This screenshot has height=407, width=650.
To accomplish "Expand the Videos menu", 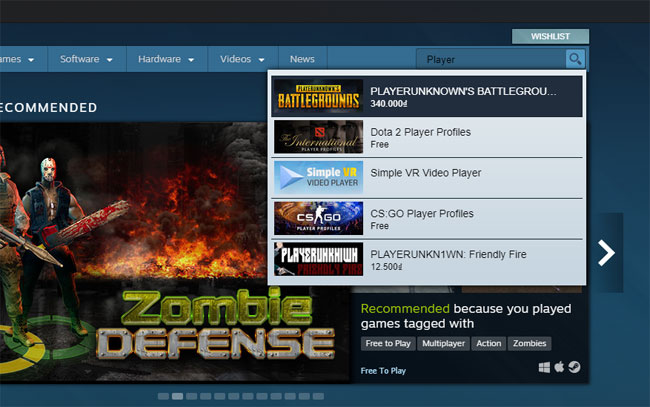I will tap(243, 59).
